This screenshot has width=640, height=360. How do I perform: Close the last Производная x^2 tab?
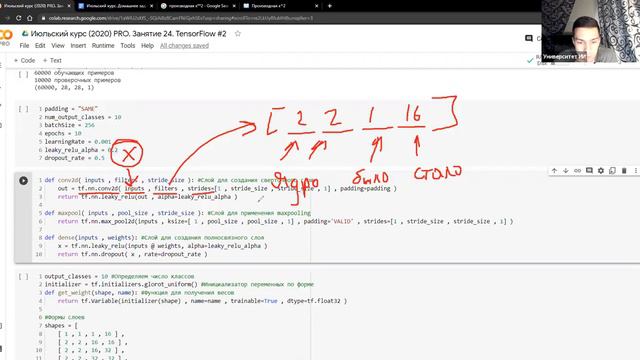pyautogui.click(x=316, y=6)
